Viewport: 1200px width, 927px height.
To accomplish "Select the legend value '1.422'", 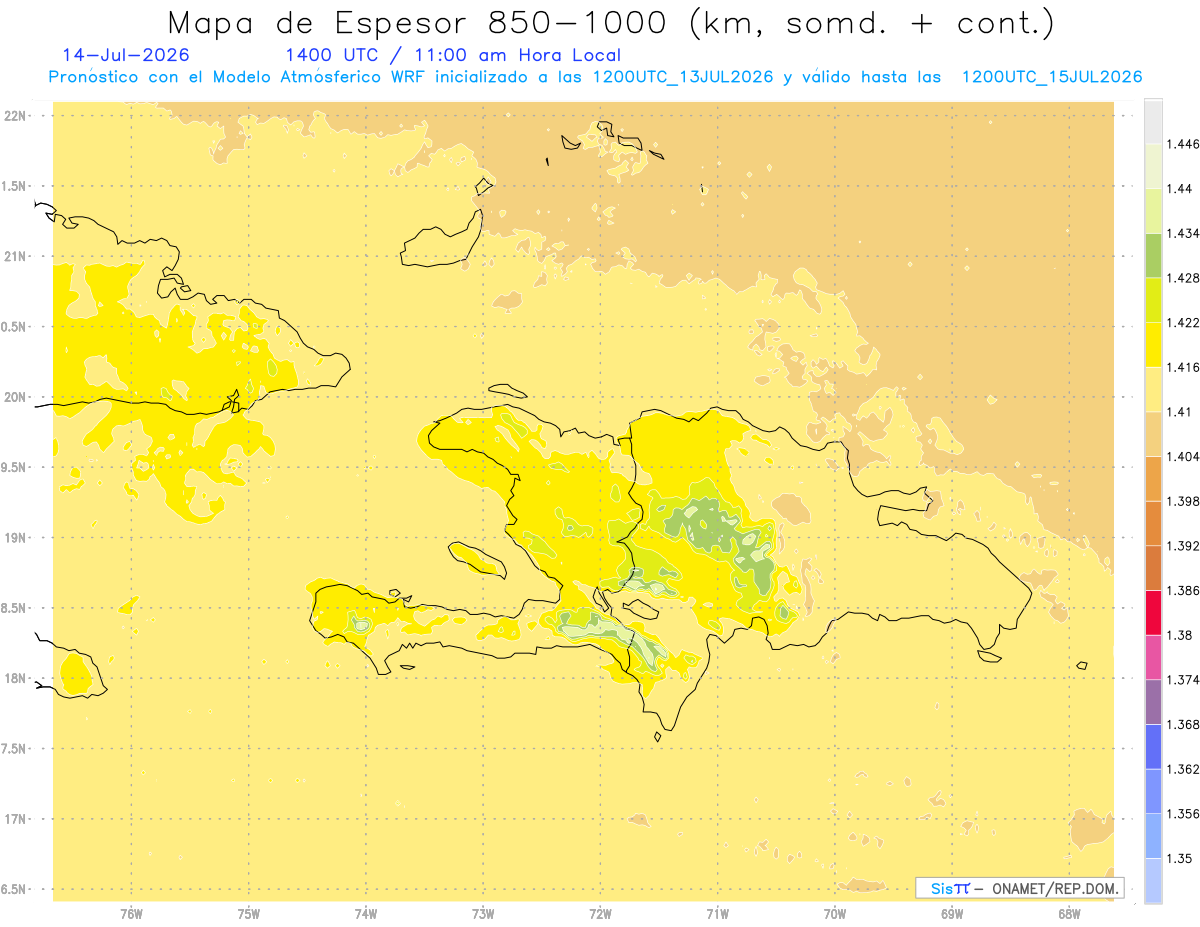I will [1183, 322].
